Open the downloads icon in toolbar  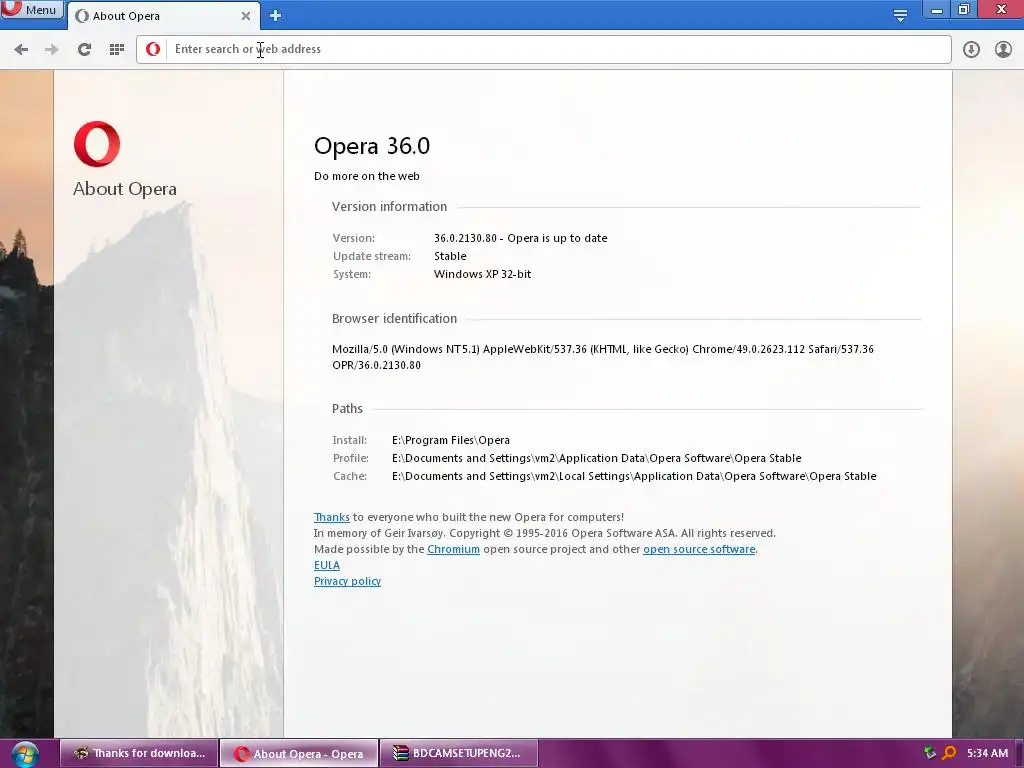point(971,49)
